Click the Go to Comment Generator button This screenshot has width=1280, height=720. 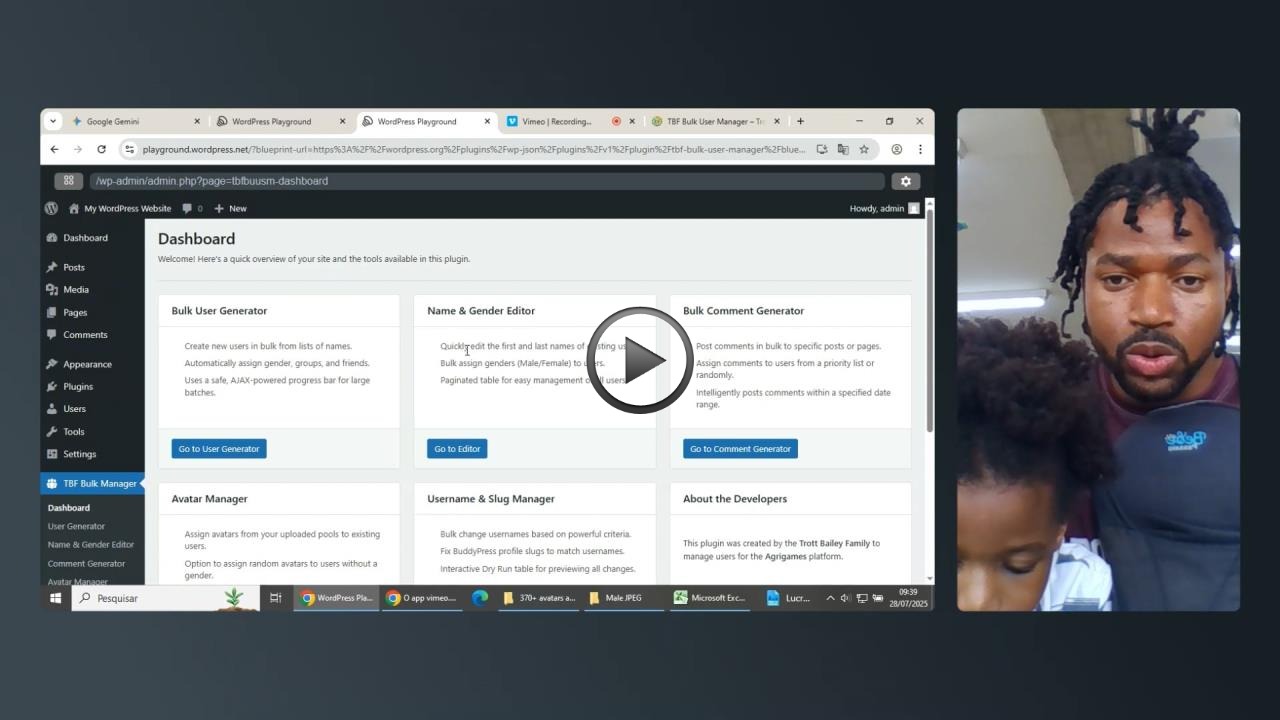740,449
